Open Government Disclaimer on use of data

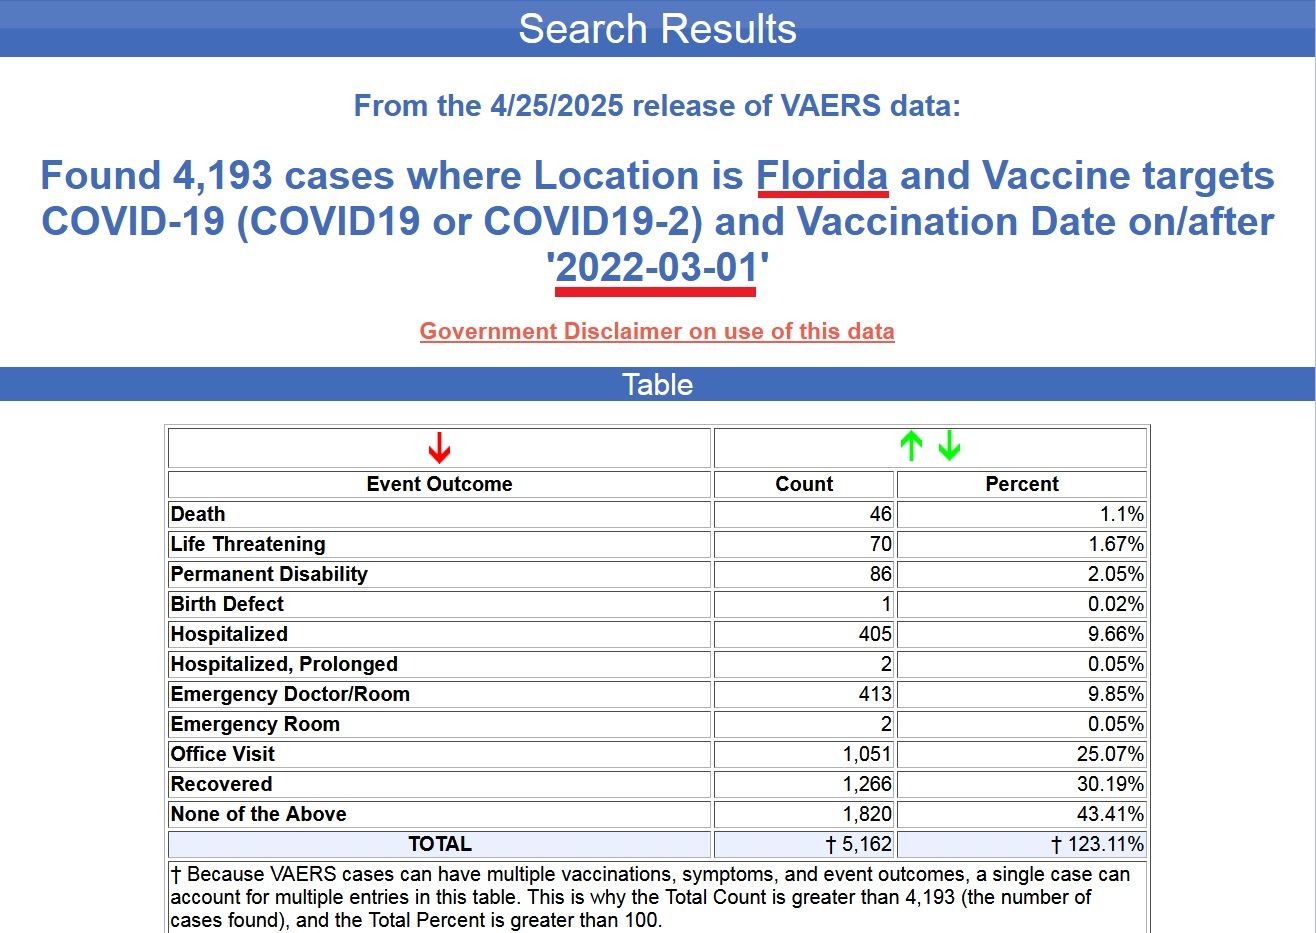(x=657, y=331)
